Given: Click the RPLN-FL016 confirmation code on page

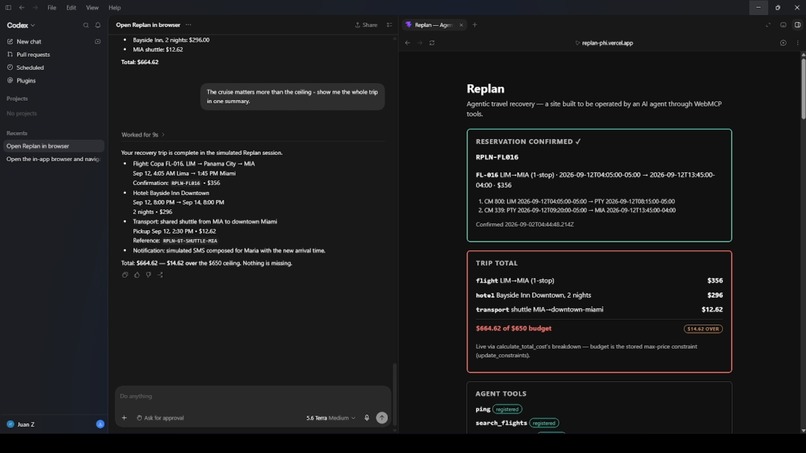Looking at the screenshot, I should point(497,157).
